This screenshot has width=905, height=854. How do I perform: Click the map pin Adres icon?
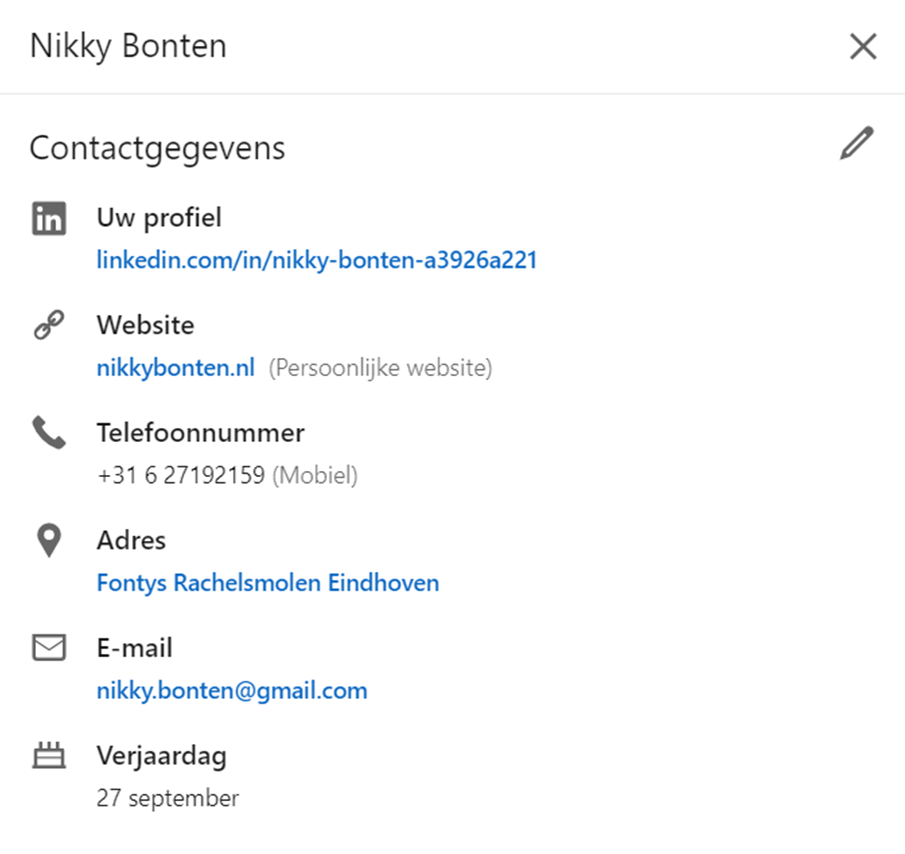49,540
